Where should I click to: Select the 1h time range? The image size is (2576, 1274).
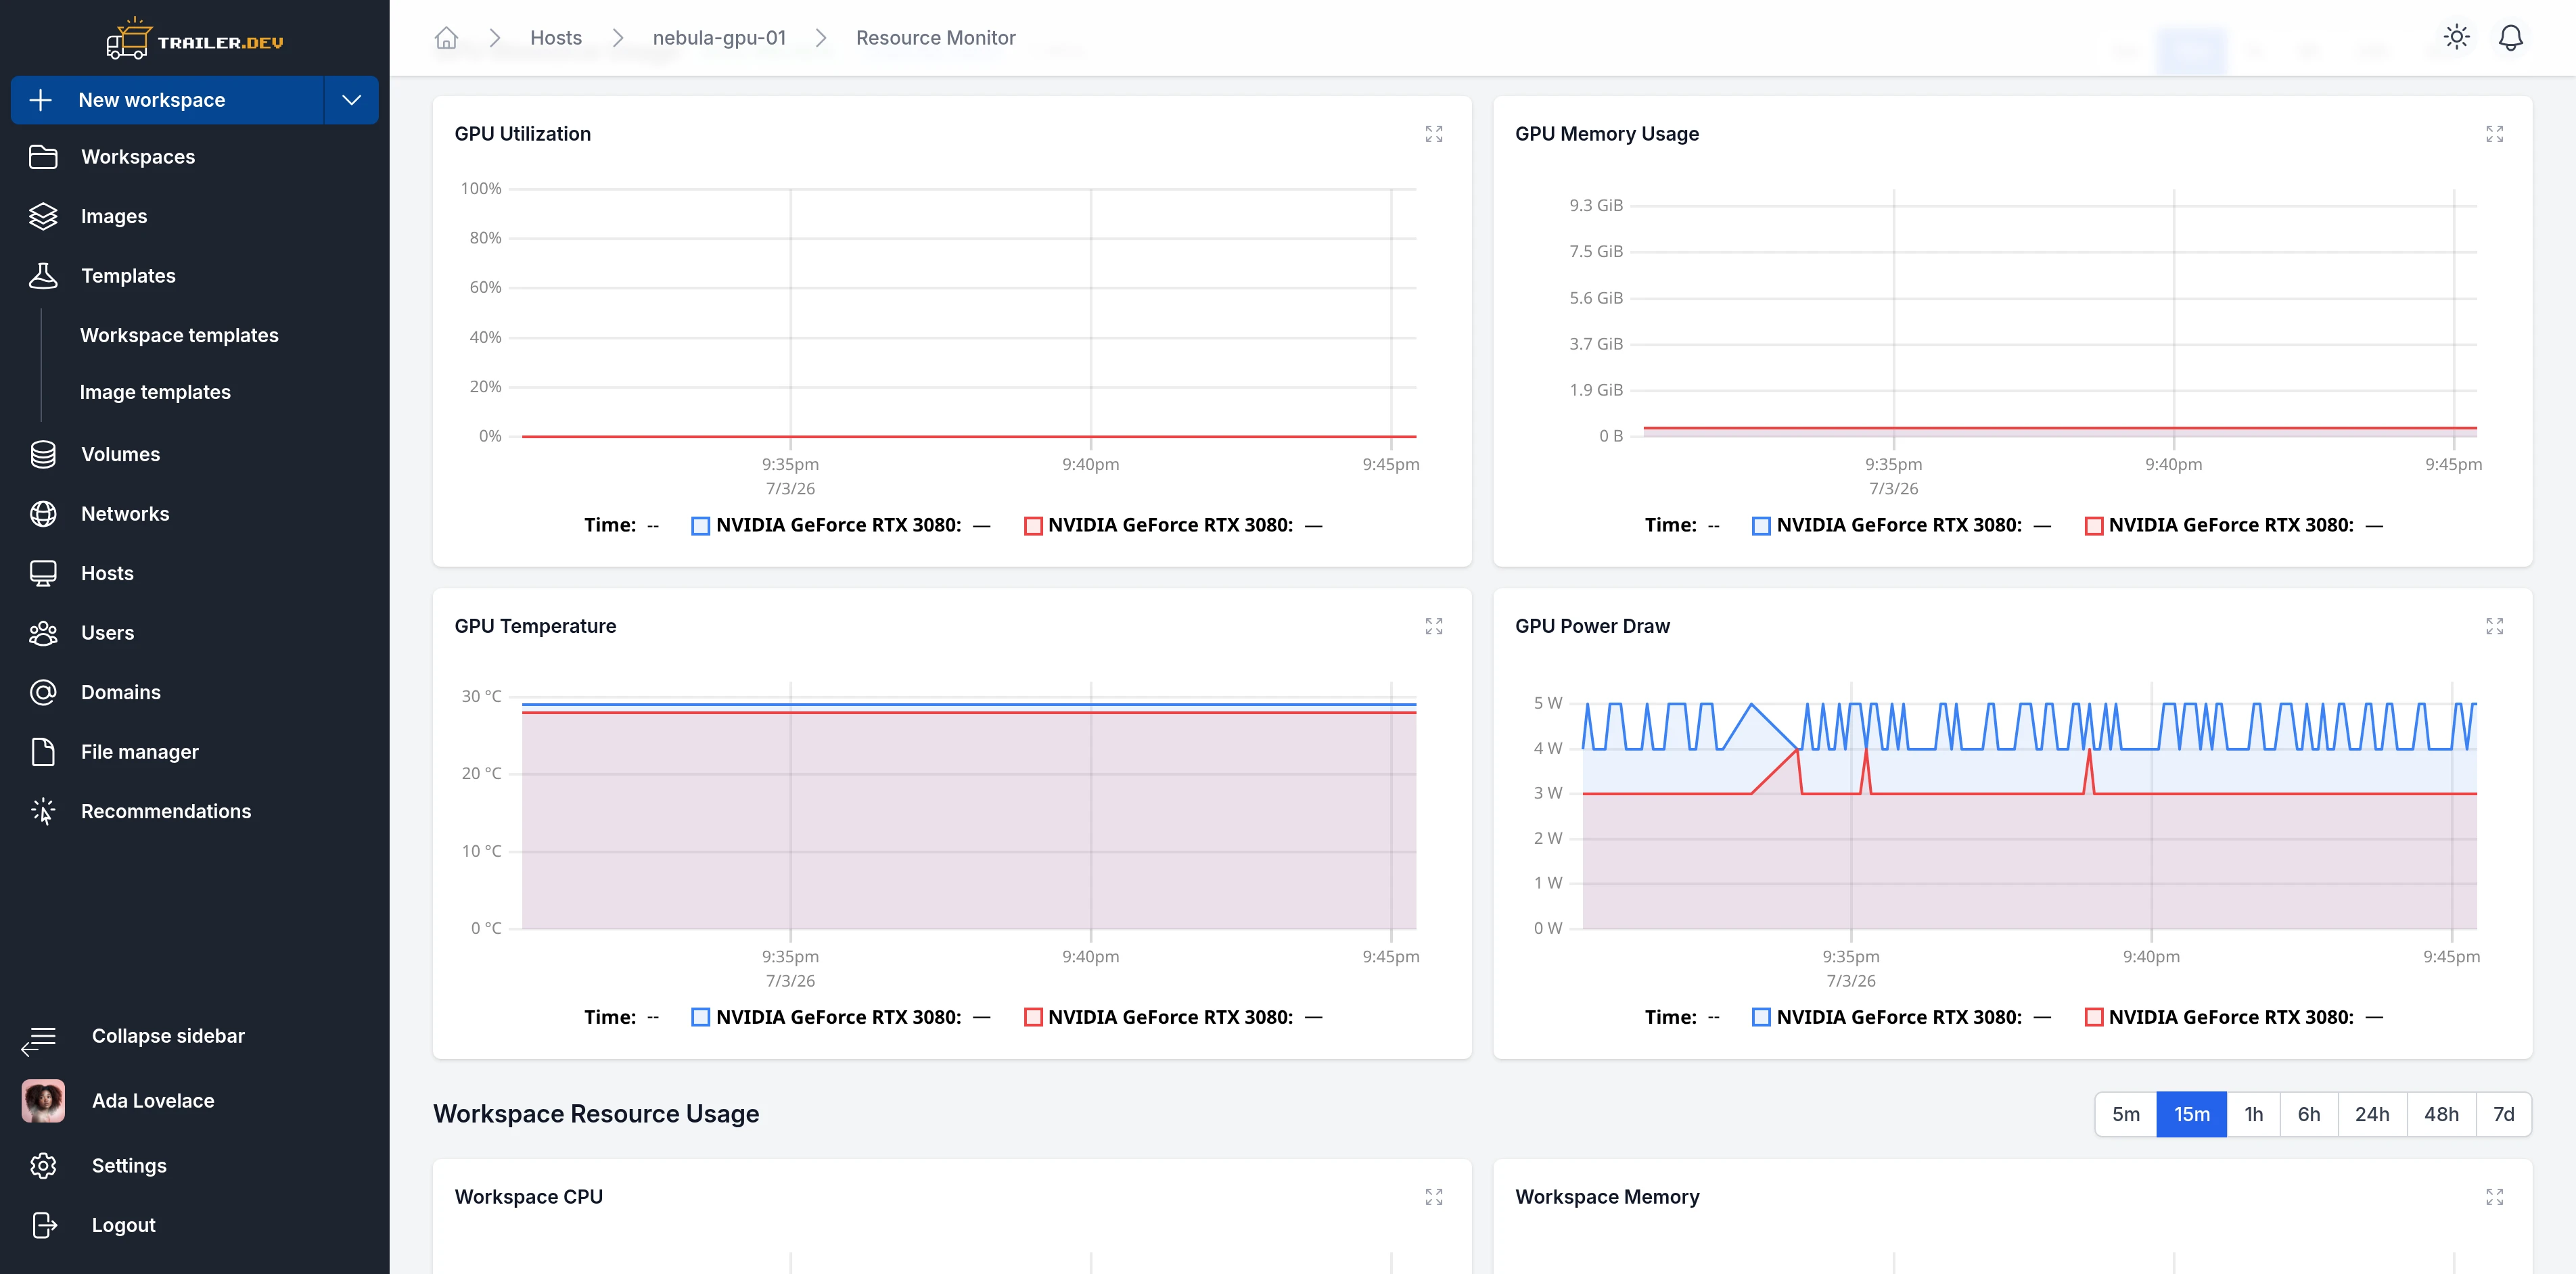[2253, 1114]
